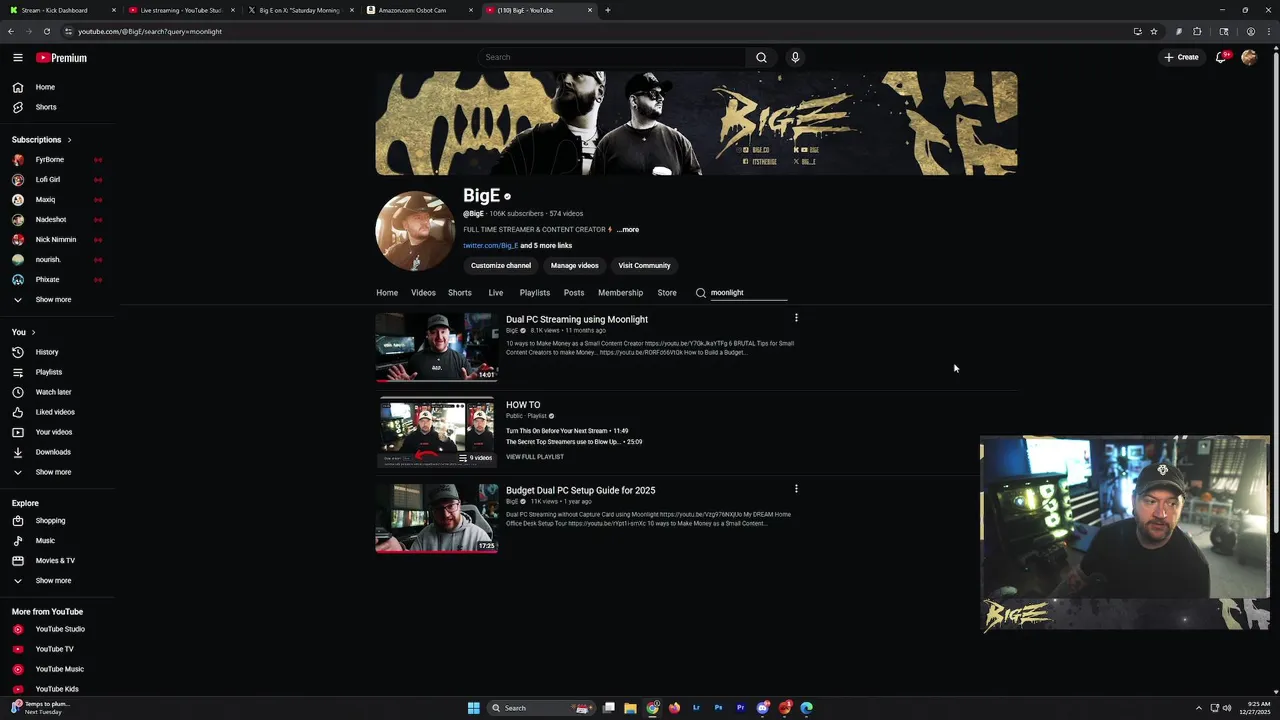1280x720 pixels.
Task: Reload the page in the browser
Action: (x=46, y=31)
